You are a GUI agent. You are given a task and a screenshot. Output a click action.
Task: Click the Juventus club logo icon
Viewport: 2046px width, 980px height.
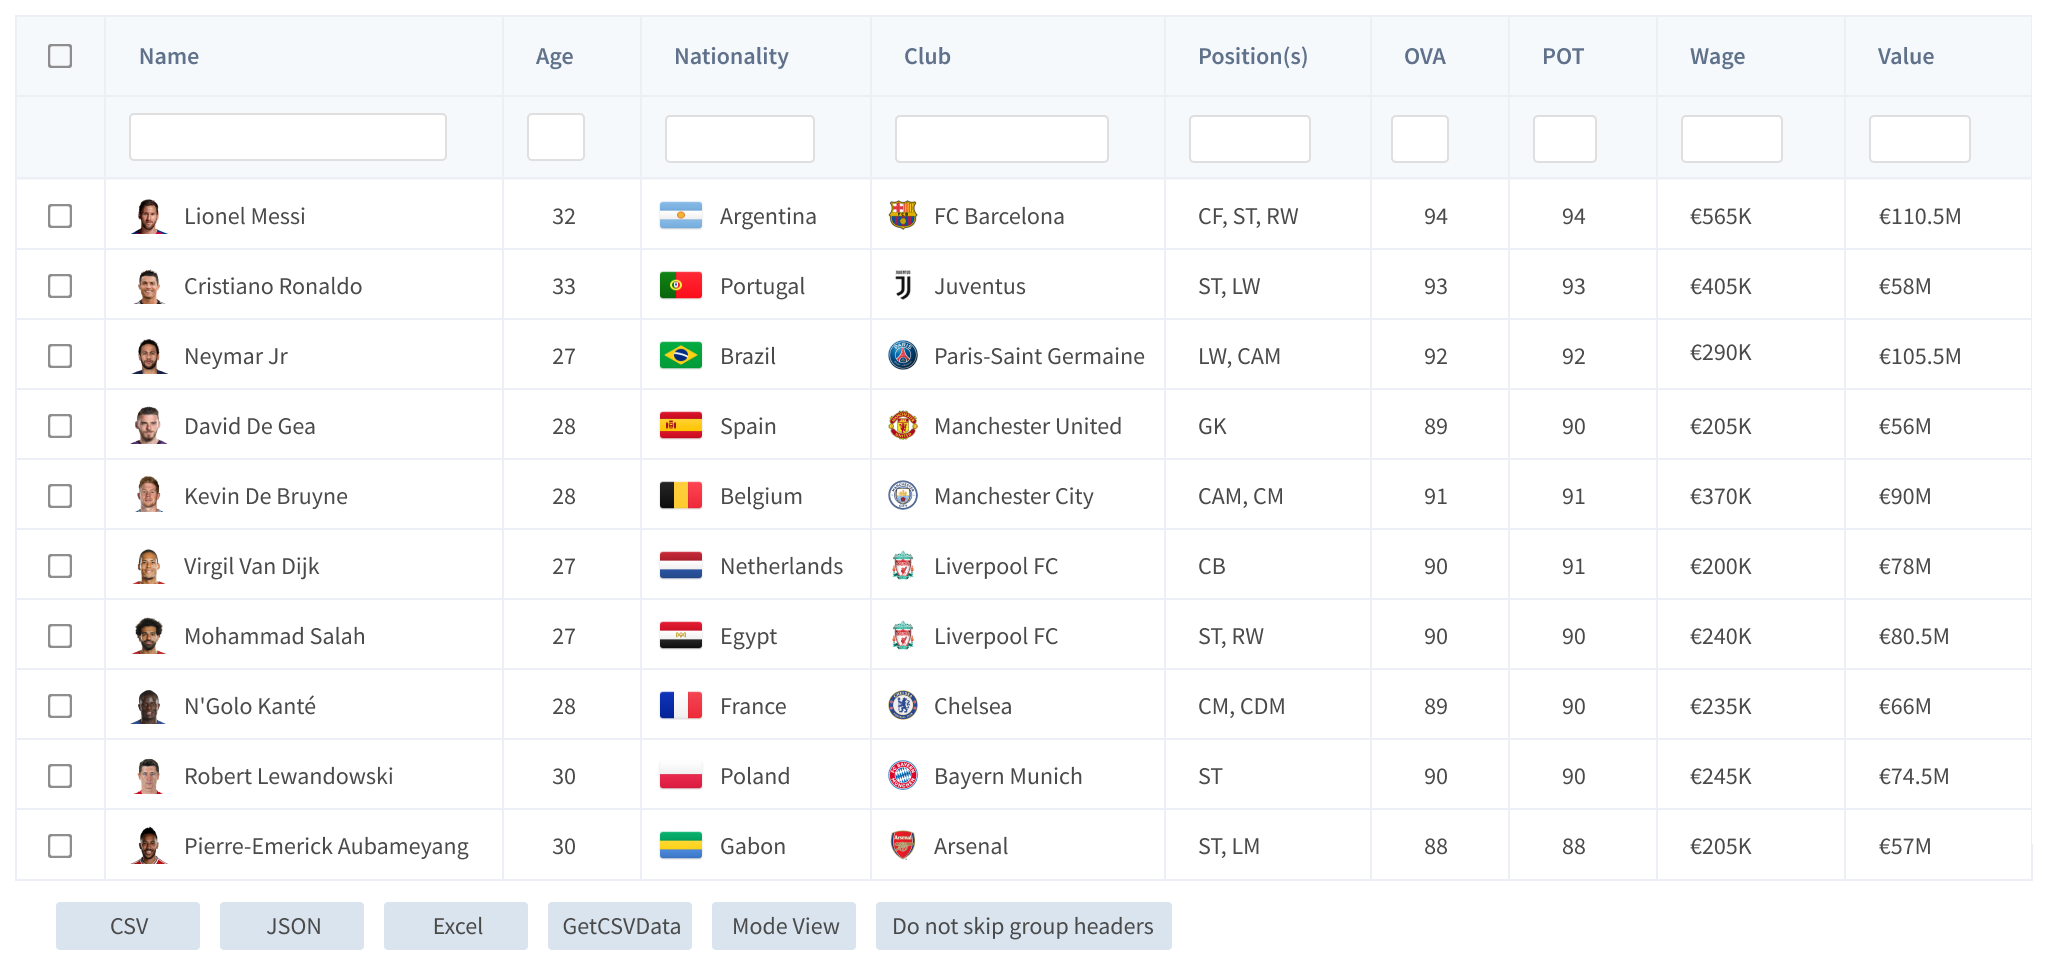902,285
